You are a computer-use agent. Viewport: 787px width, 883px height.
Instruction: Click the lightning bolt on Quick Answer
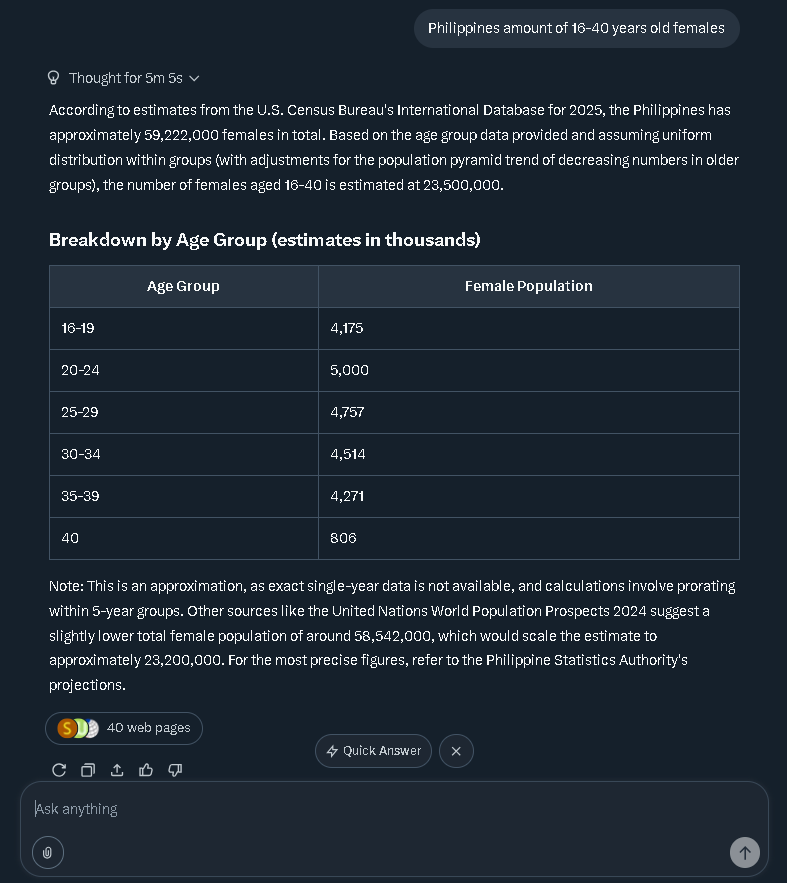click(x=332, y=751)
